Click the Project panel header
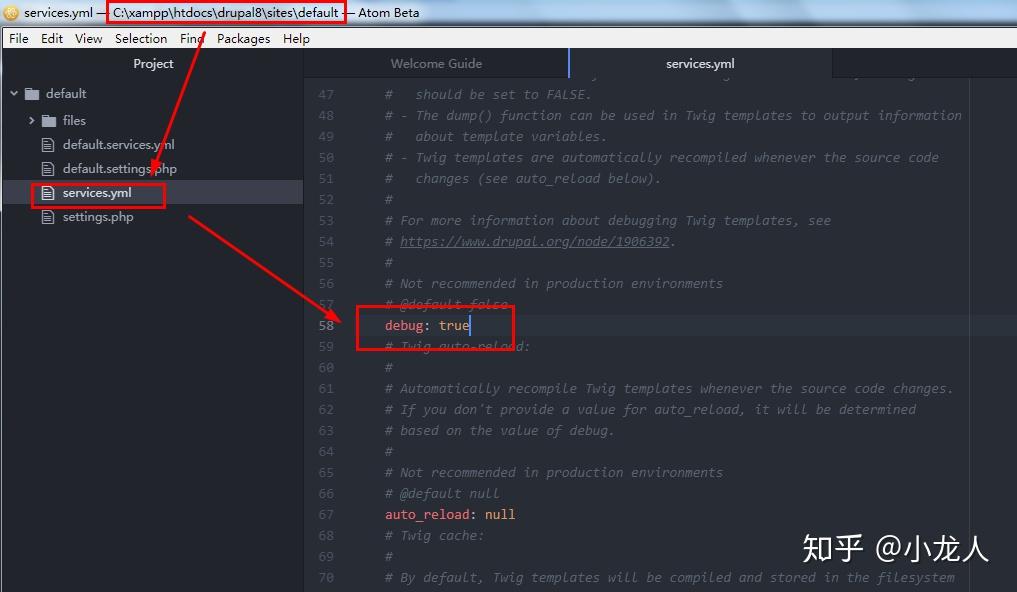Screen dimensions: 1017x592 coord(153,64)
